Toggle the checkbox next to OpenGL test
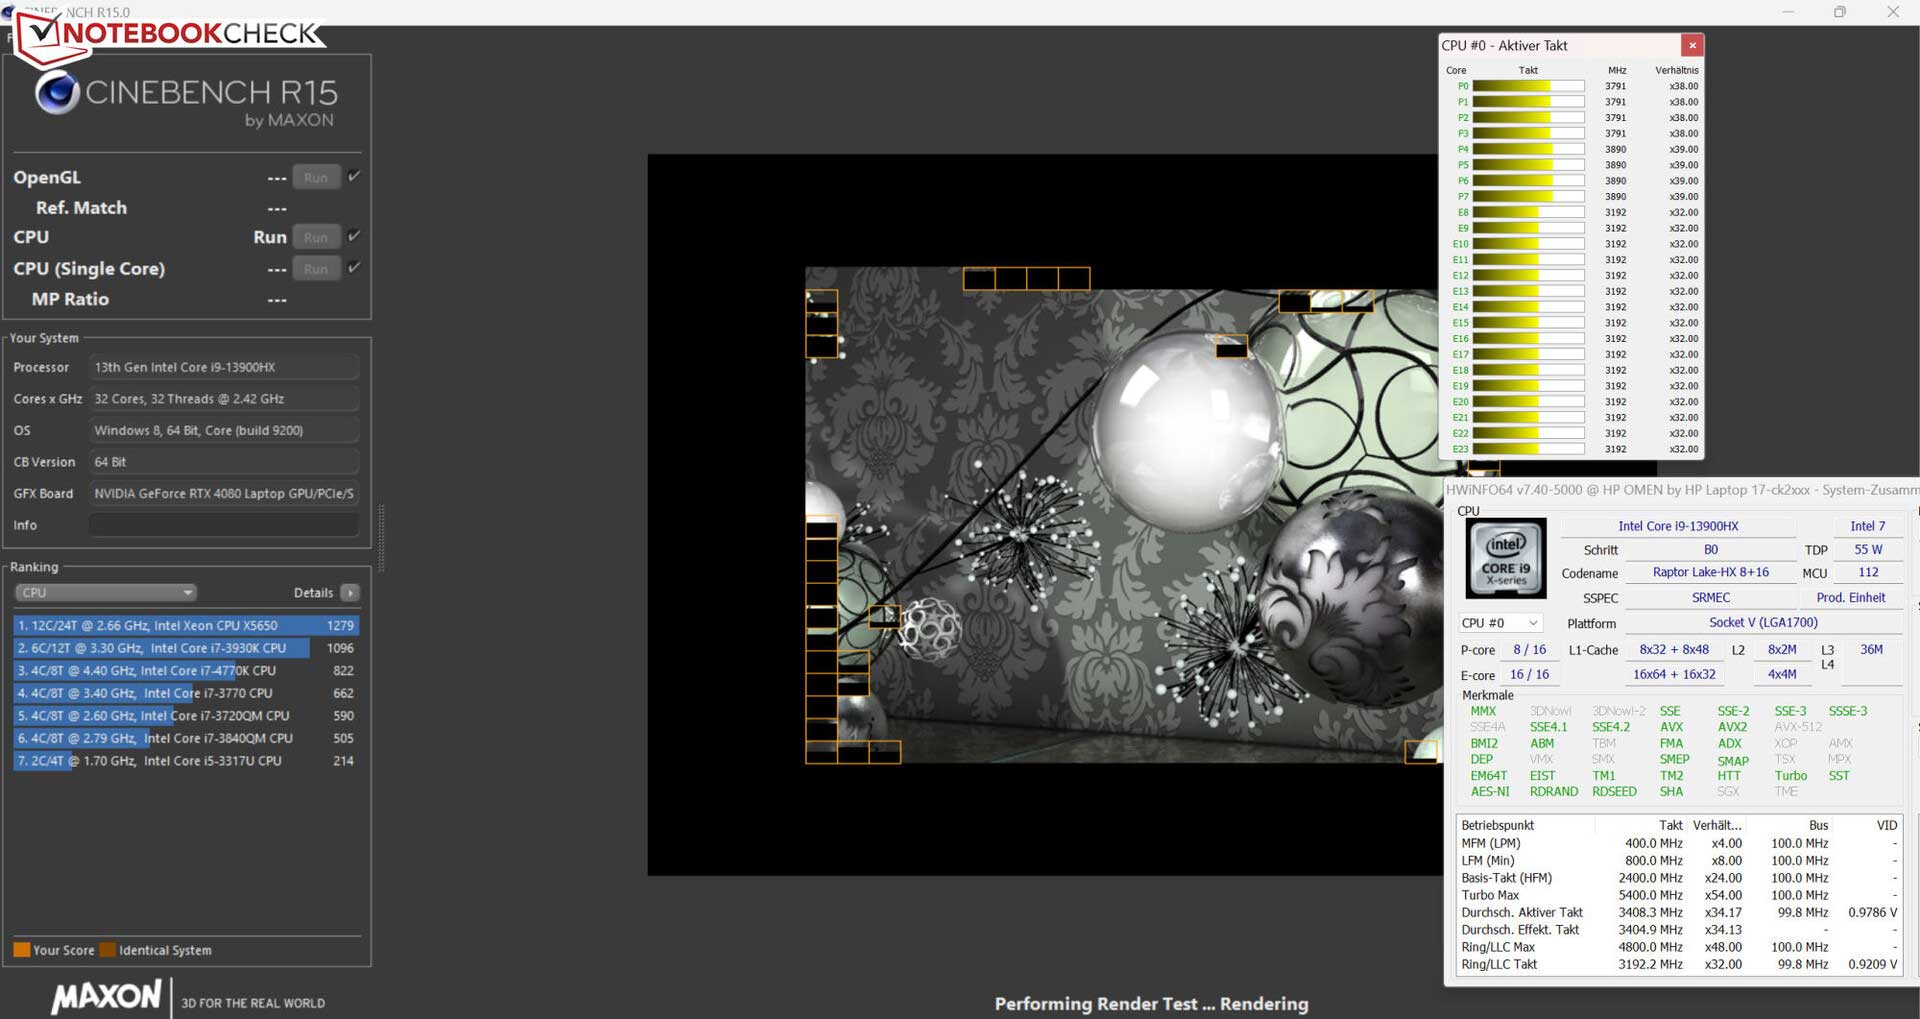 pyautogui.click(x=354, y=177)
